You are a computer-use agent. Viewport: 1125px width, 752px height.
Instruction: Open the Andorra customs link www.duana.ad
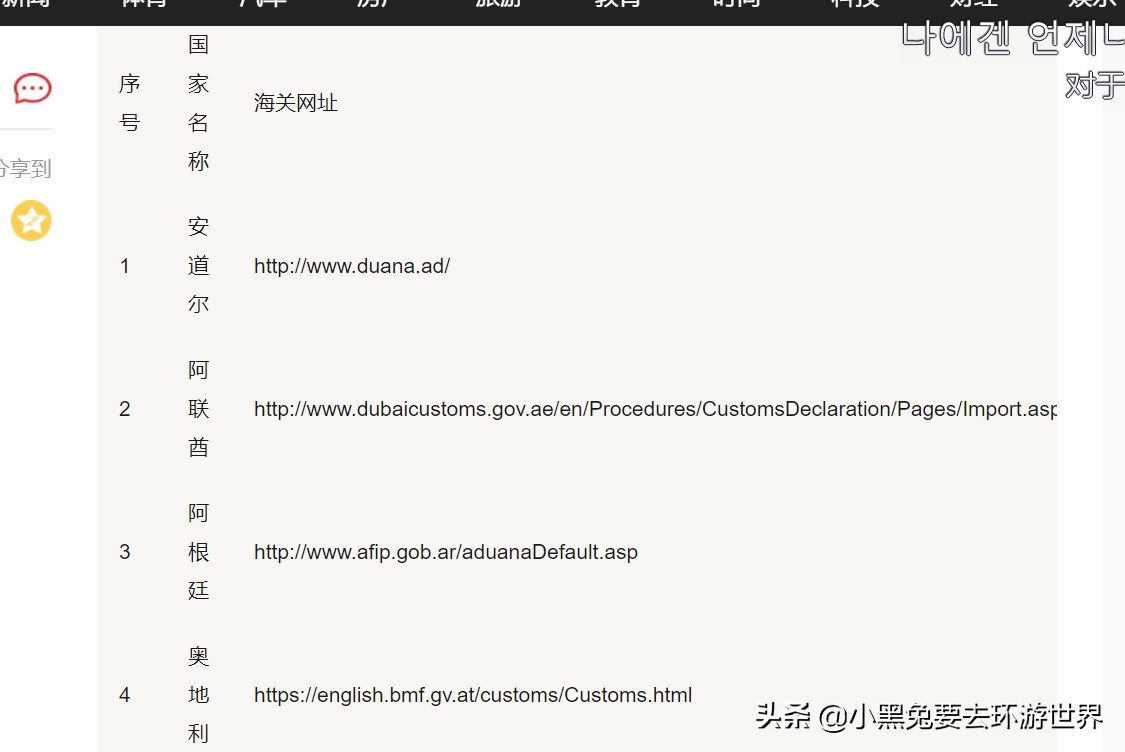pos(352,266)
